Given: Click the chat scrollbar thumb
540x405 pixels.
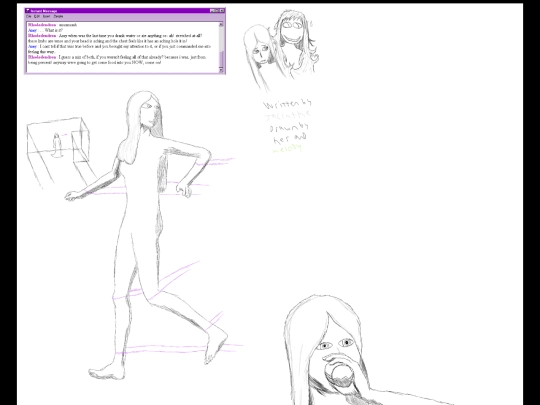Looking at the screenshot, I should [x=221, y=60].
